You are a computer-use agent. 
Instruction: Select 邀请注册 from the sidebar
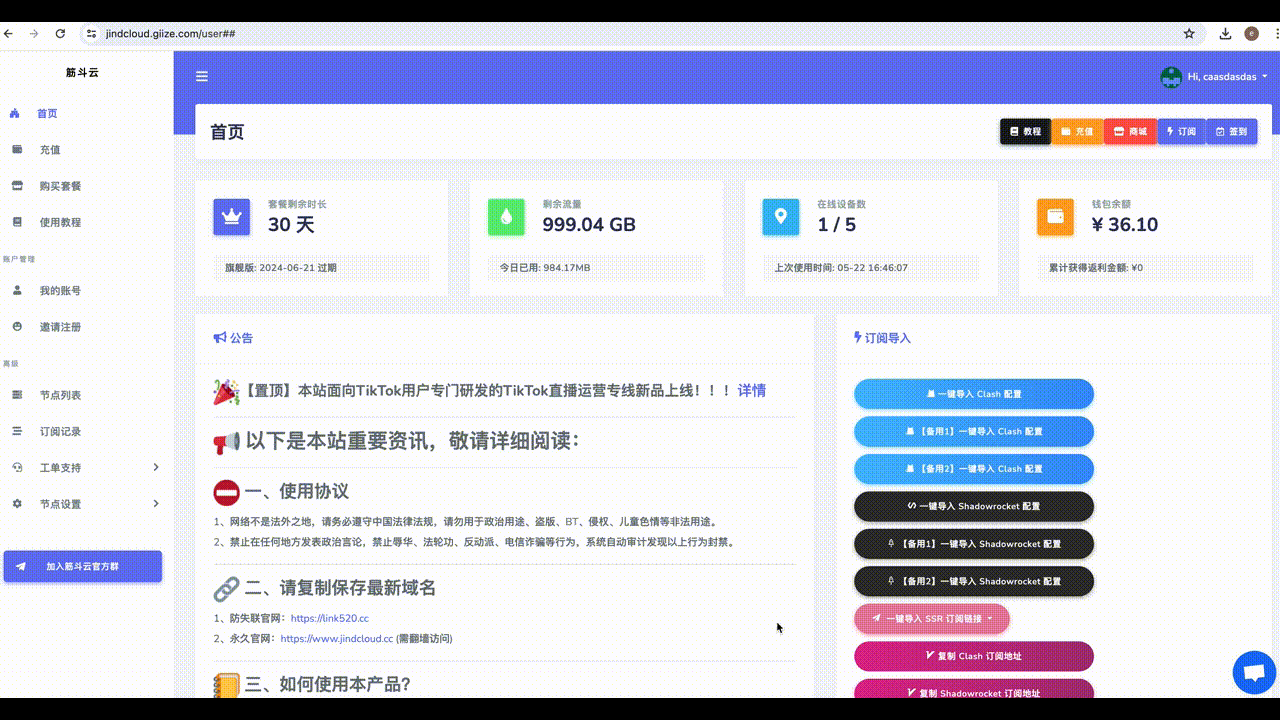60,327
